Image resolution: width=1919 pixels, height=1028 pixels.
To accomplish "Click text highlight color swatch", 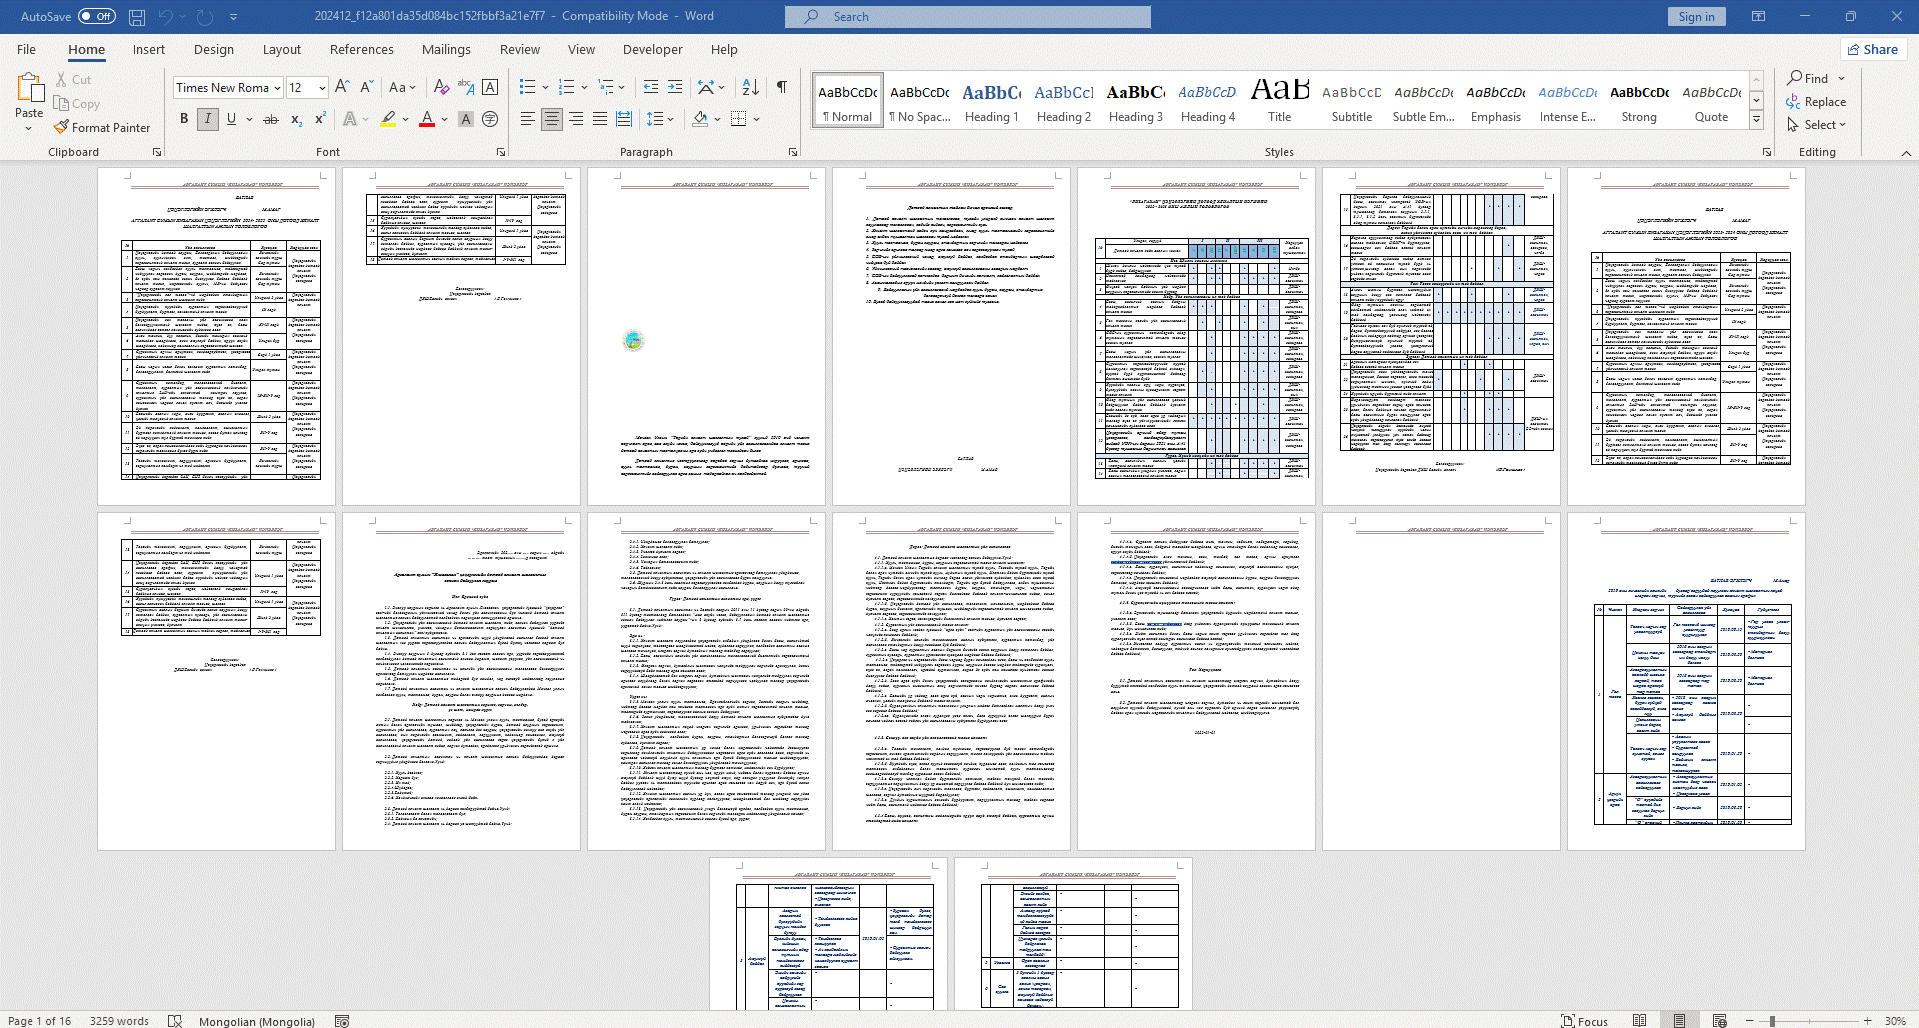I will tap(388, 119).
